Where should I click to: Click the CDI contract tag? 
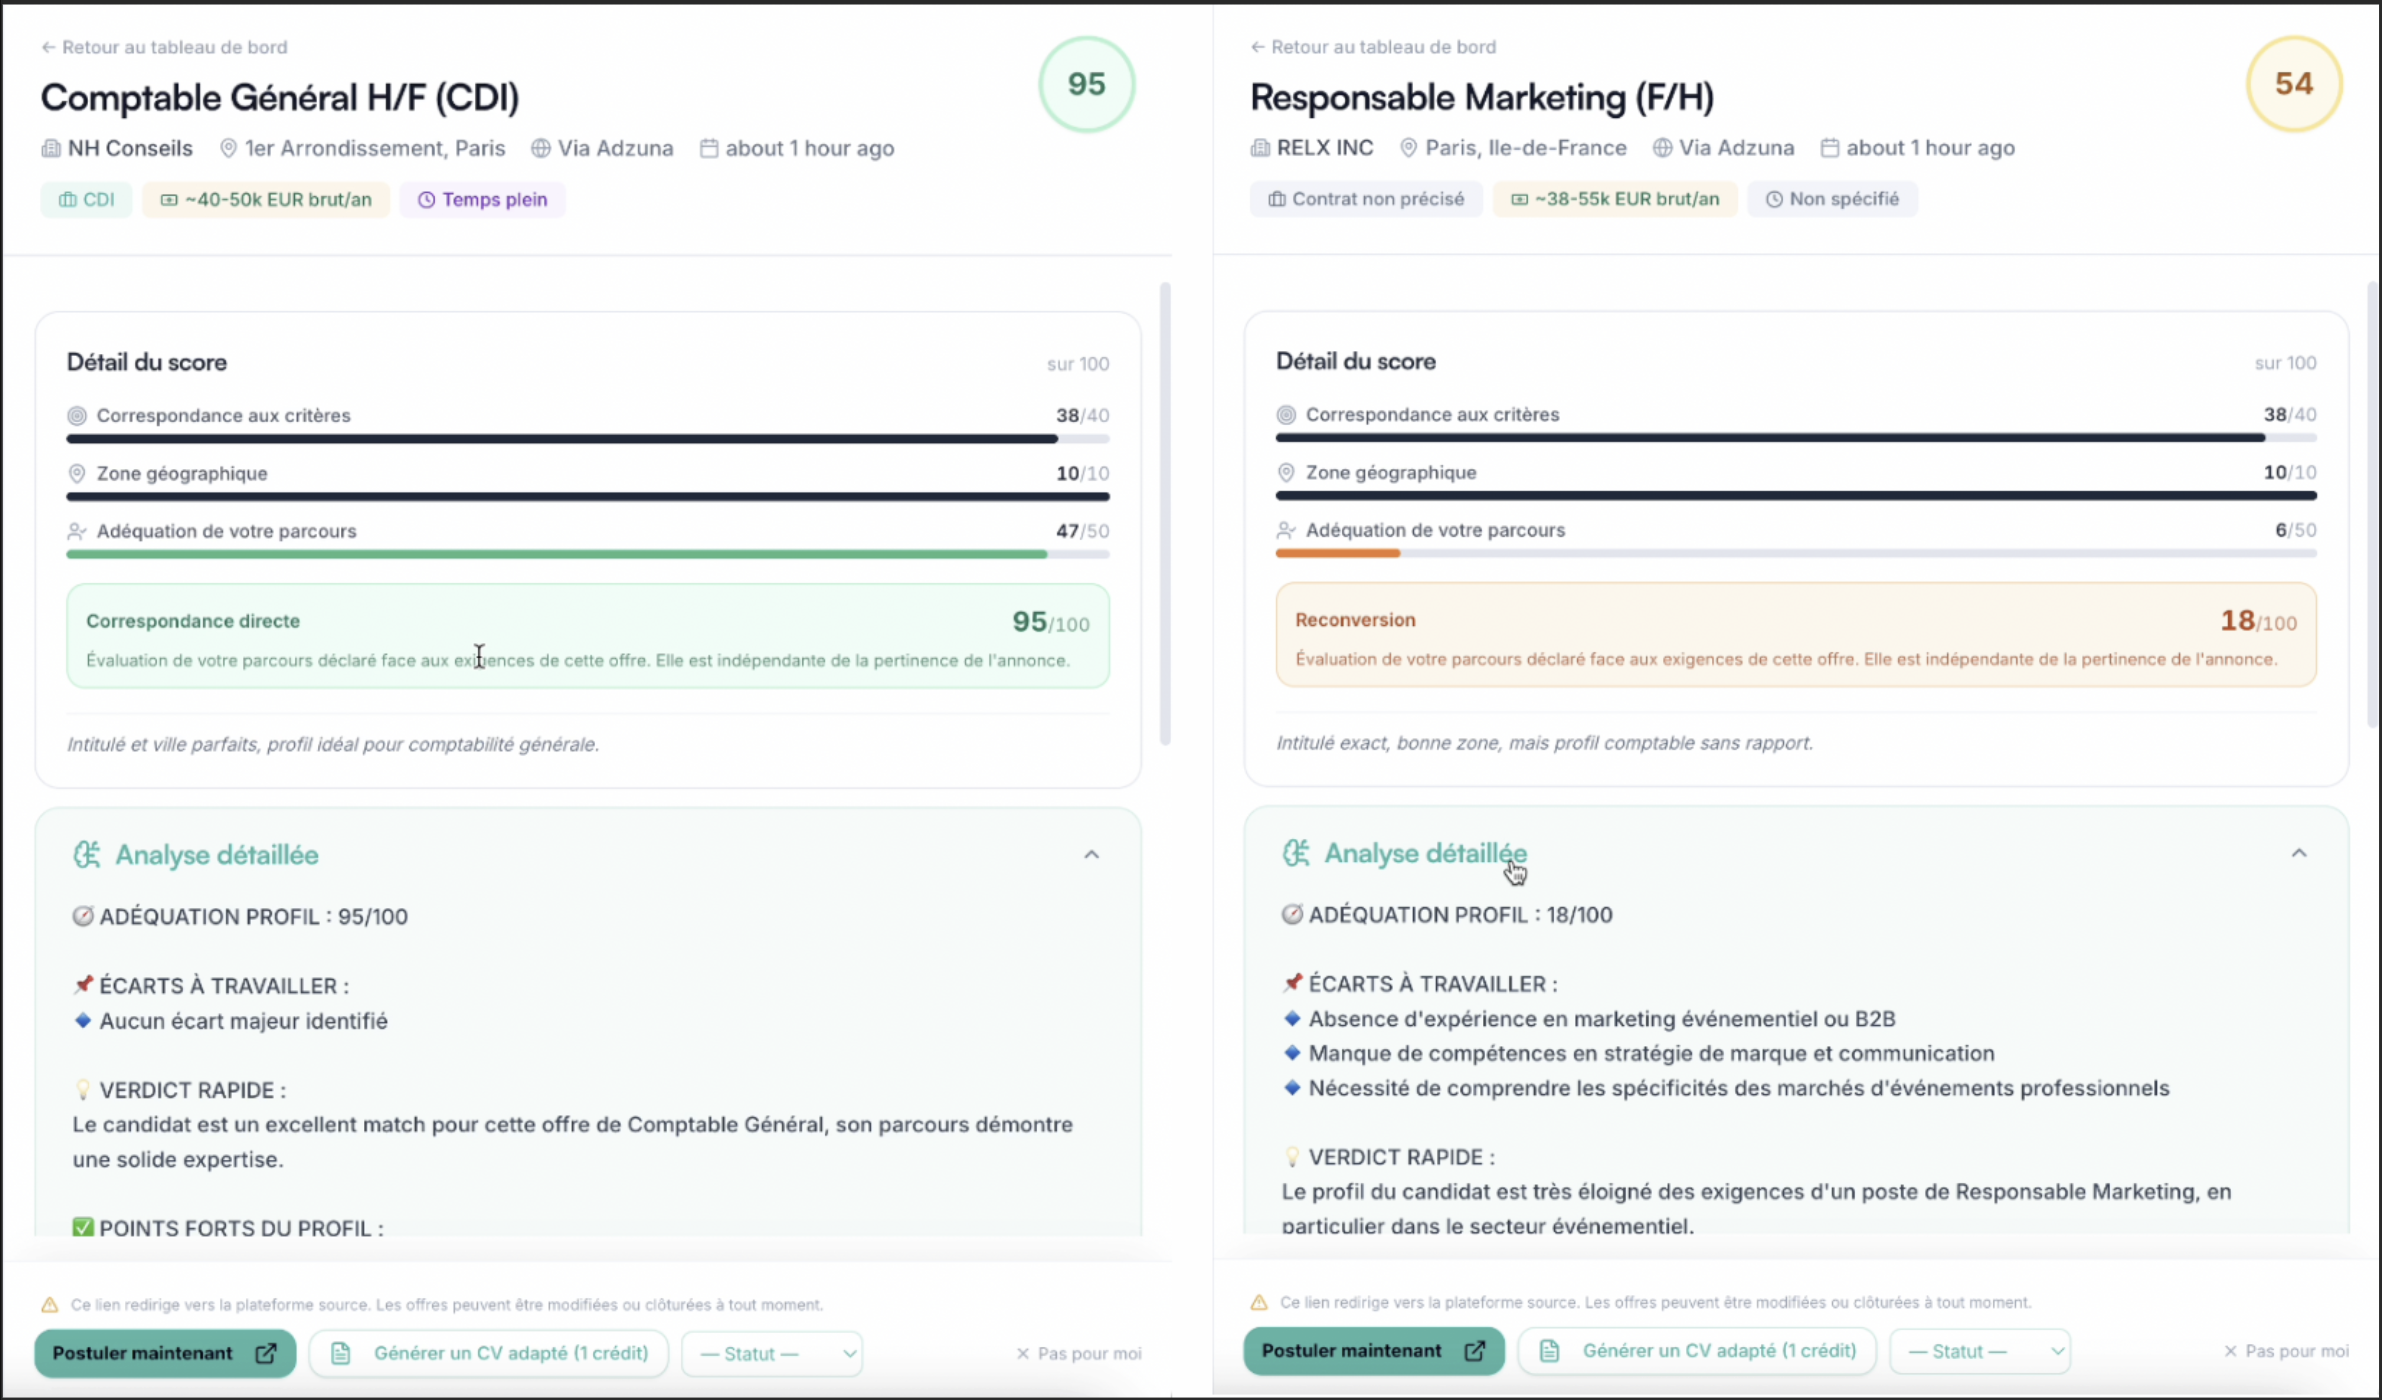point(86,199)
